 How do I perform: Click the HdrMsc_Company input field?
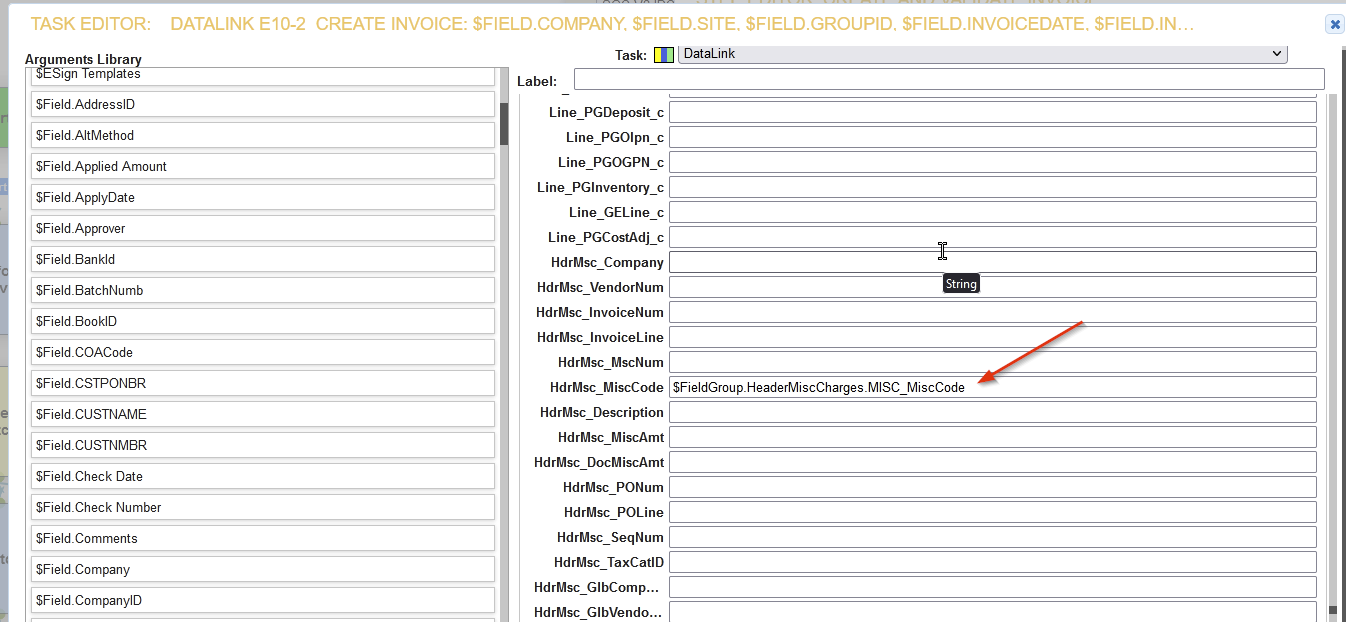(995, 262)
